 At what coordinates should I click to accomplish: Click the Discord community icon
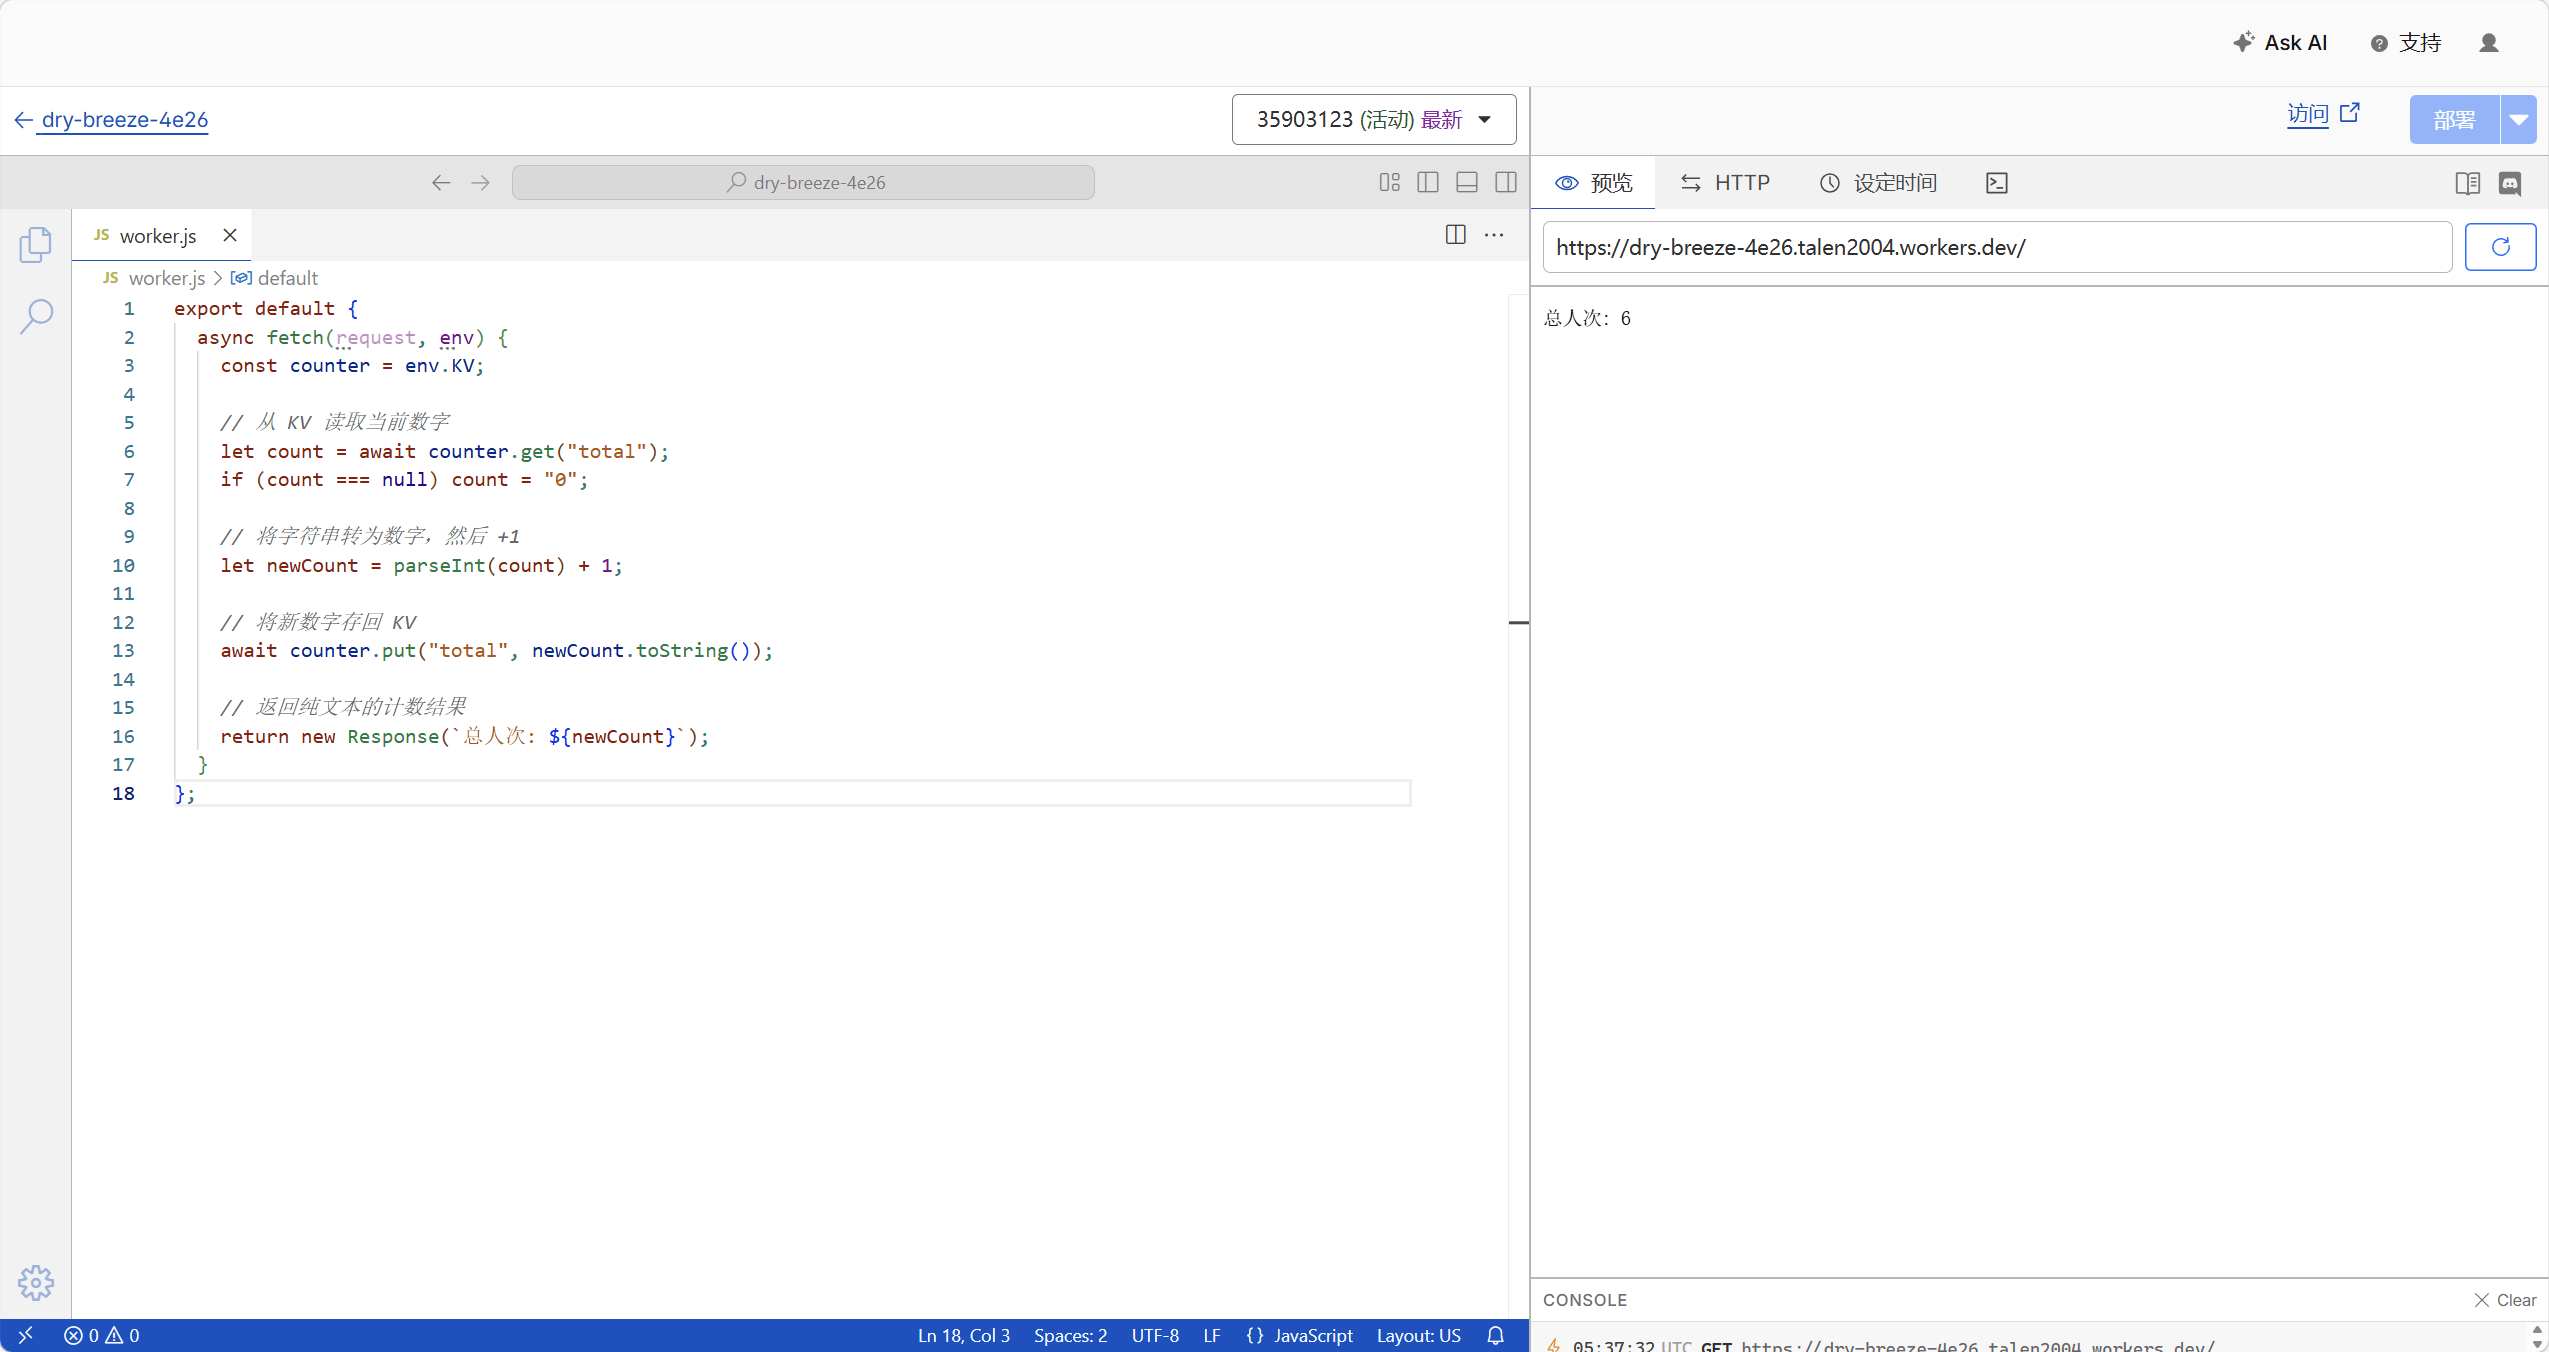pos(2510,183)
